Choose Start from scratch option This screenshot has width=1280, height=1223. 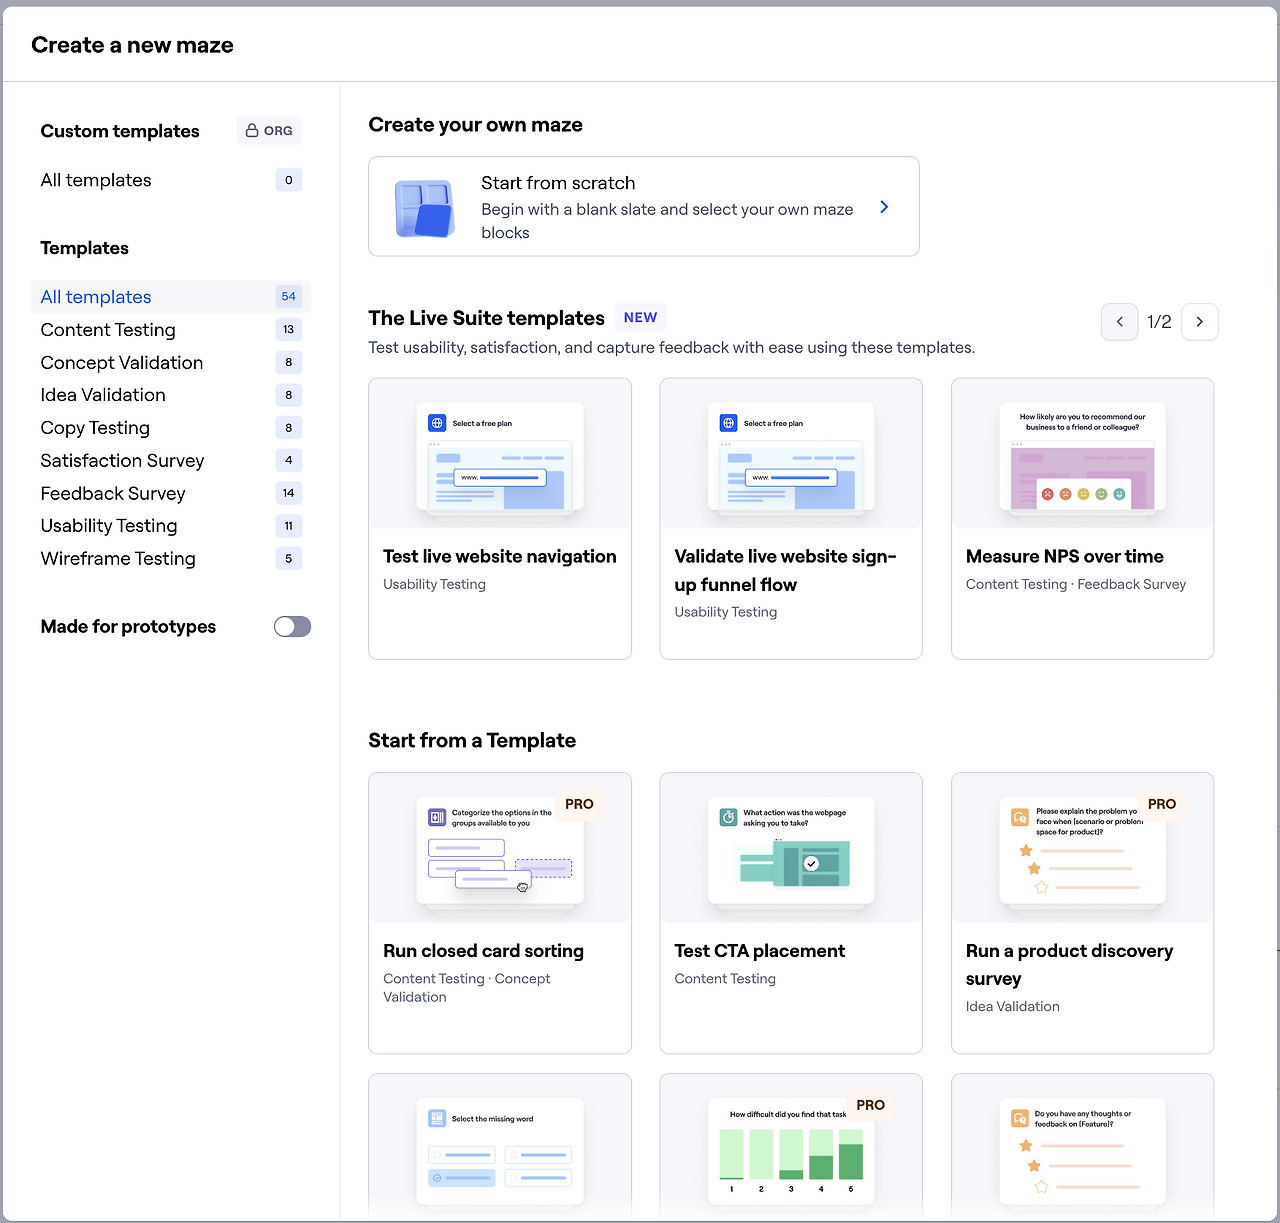point(644,207)
